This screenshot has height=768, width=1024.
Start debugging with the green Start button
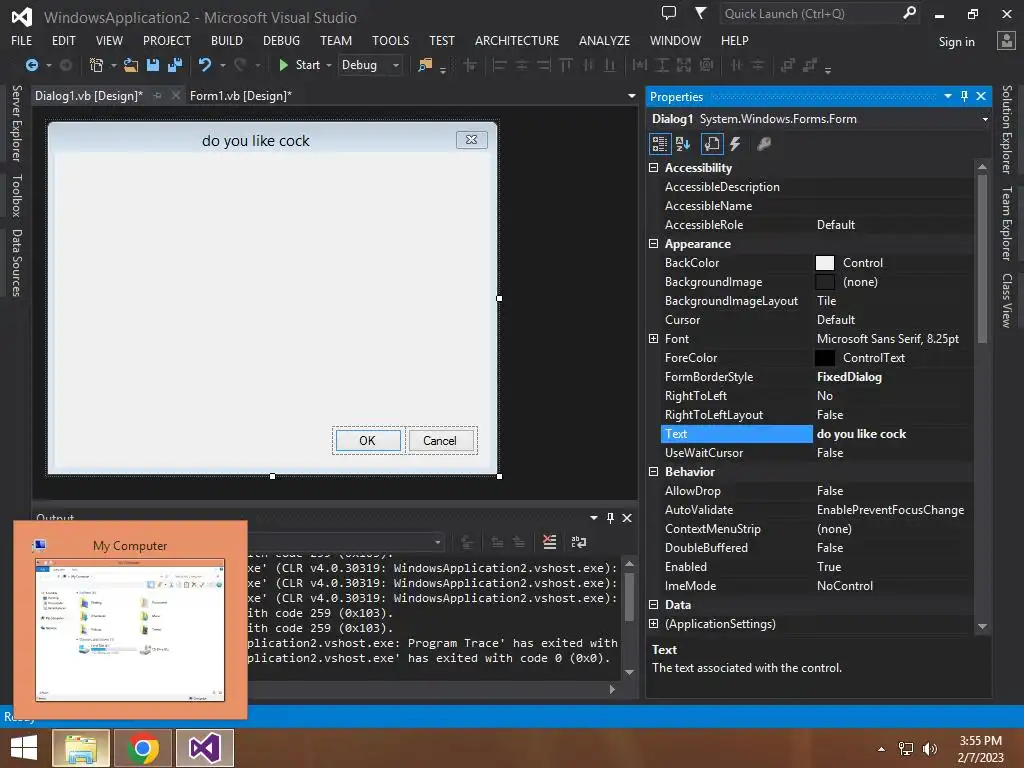(x=300, y=65)
